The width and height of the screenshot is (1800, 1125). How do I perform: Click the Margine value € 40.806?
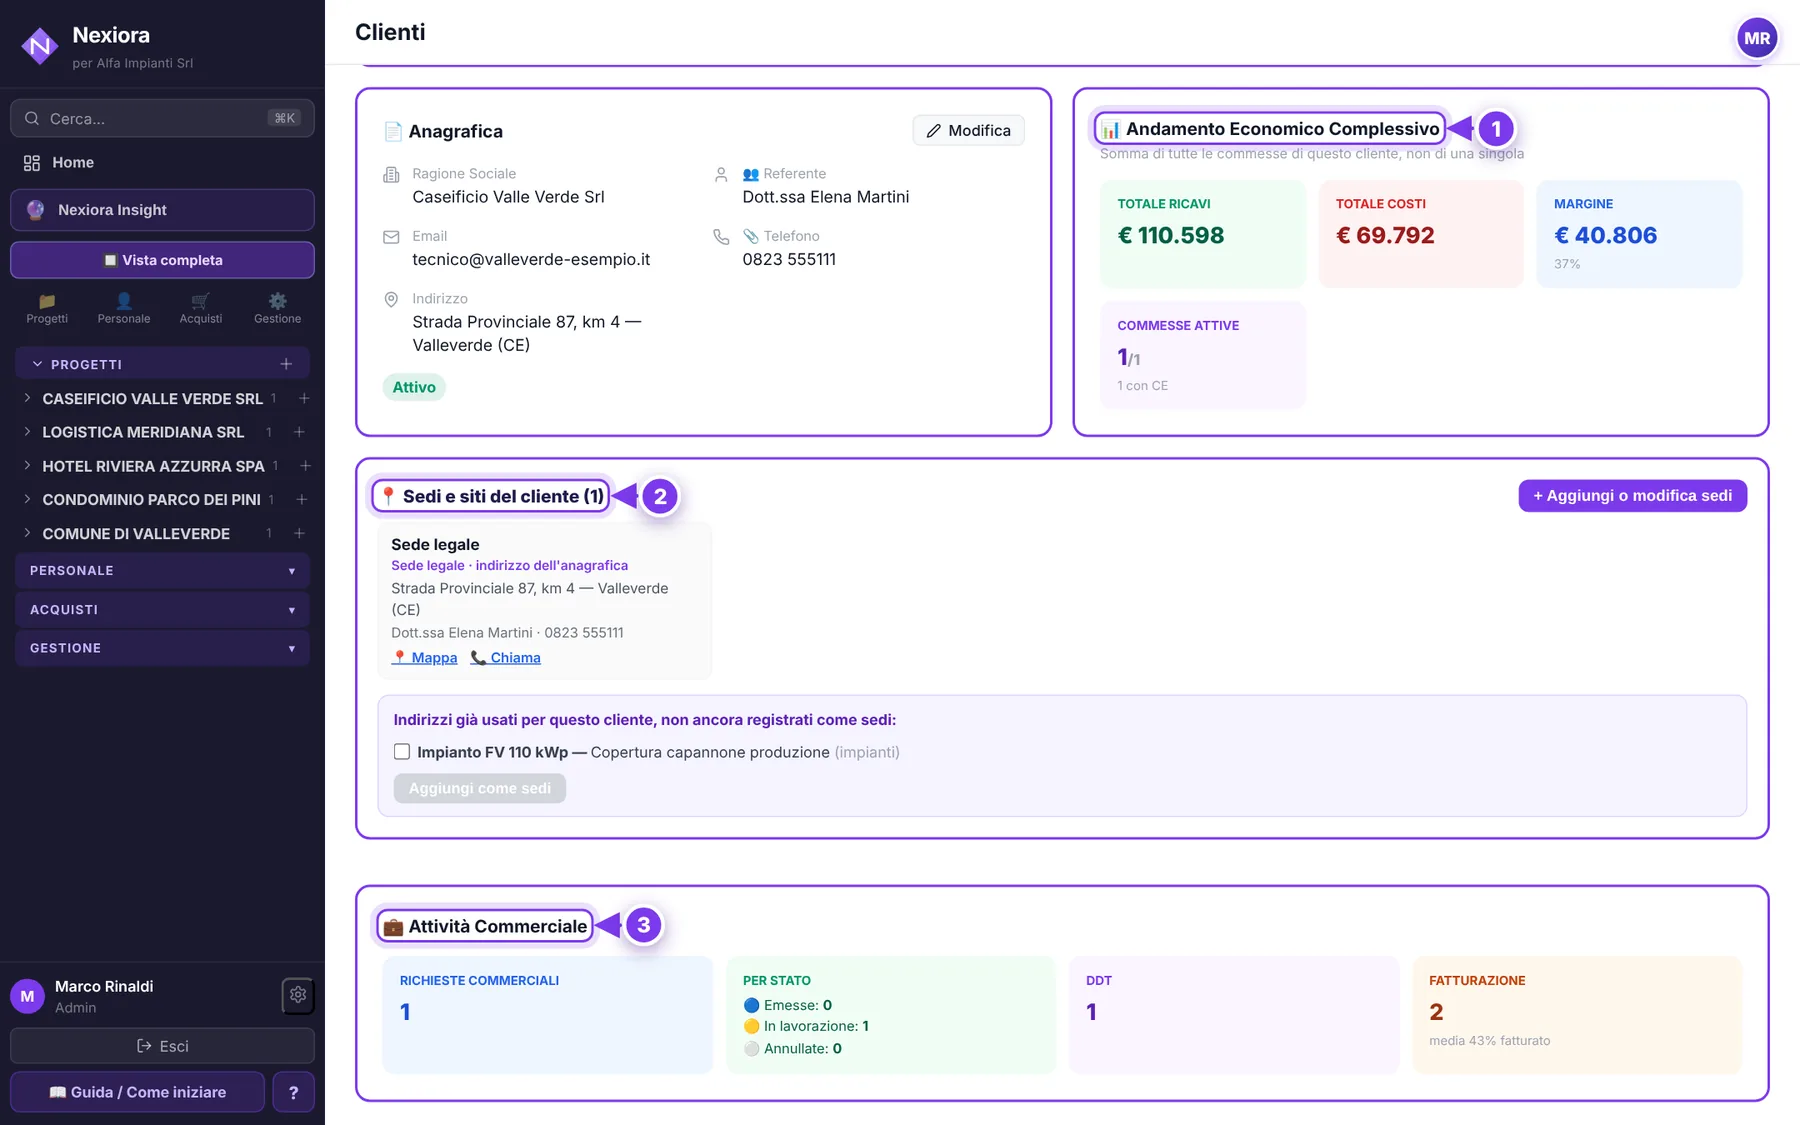click(x=1605, y=235)
